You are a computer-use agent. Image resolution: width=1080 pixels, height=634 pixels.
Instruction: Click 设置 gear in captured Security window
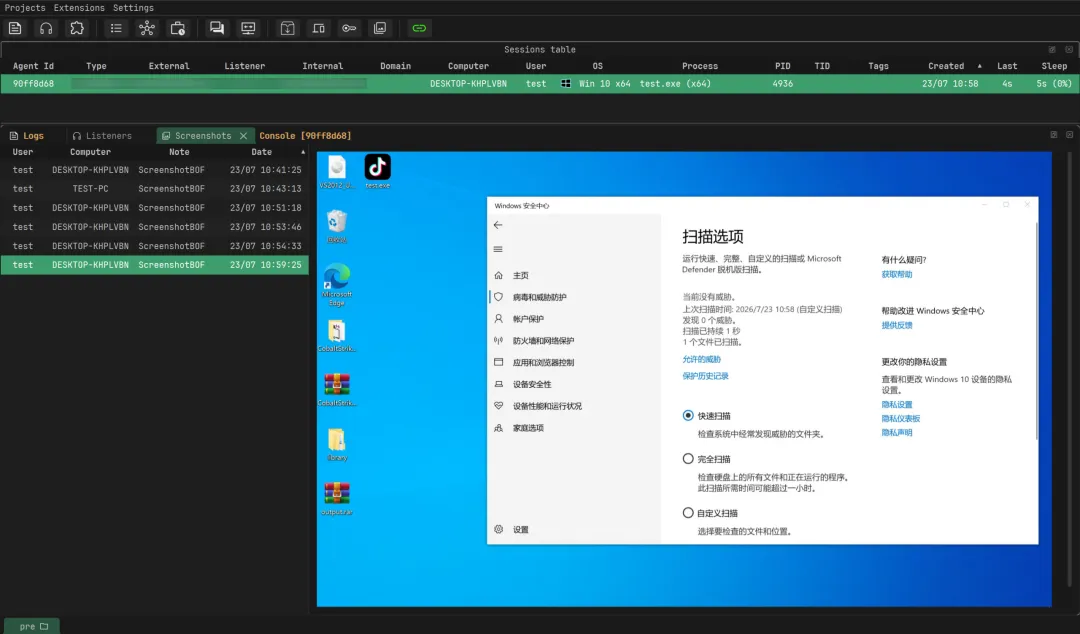click(x=499, y=529)
